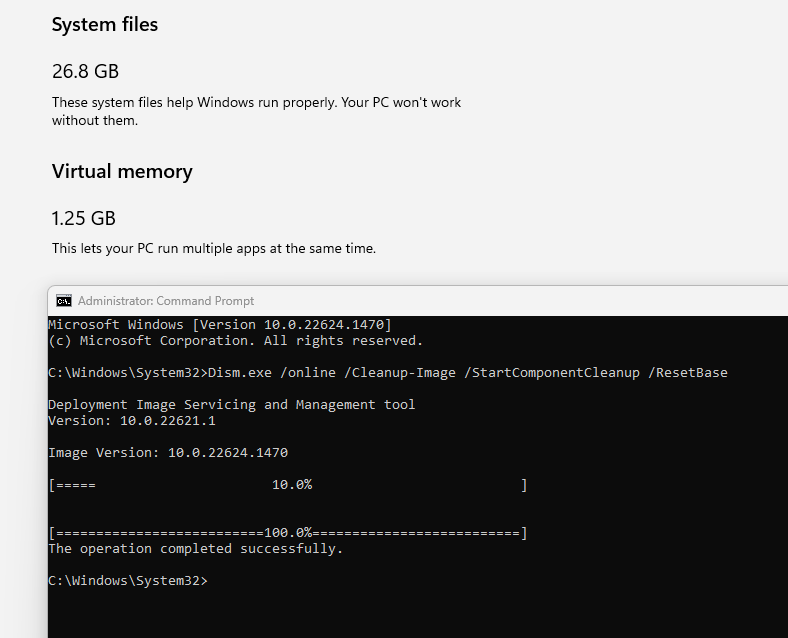Click the /ResetBase argument in the command

click(x=688, y=373)
